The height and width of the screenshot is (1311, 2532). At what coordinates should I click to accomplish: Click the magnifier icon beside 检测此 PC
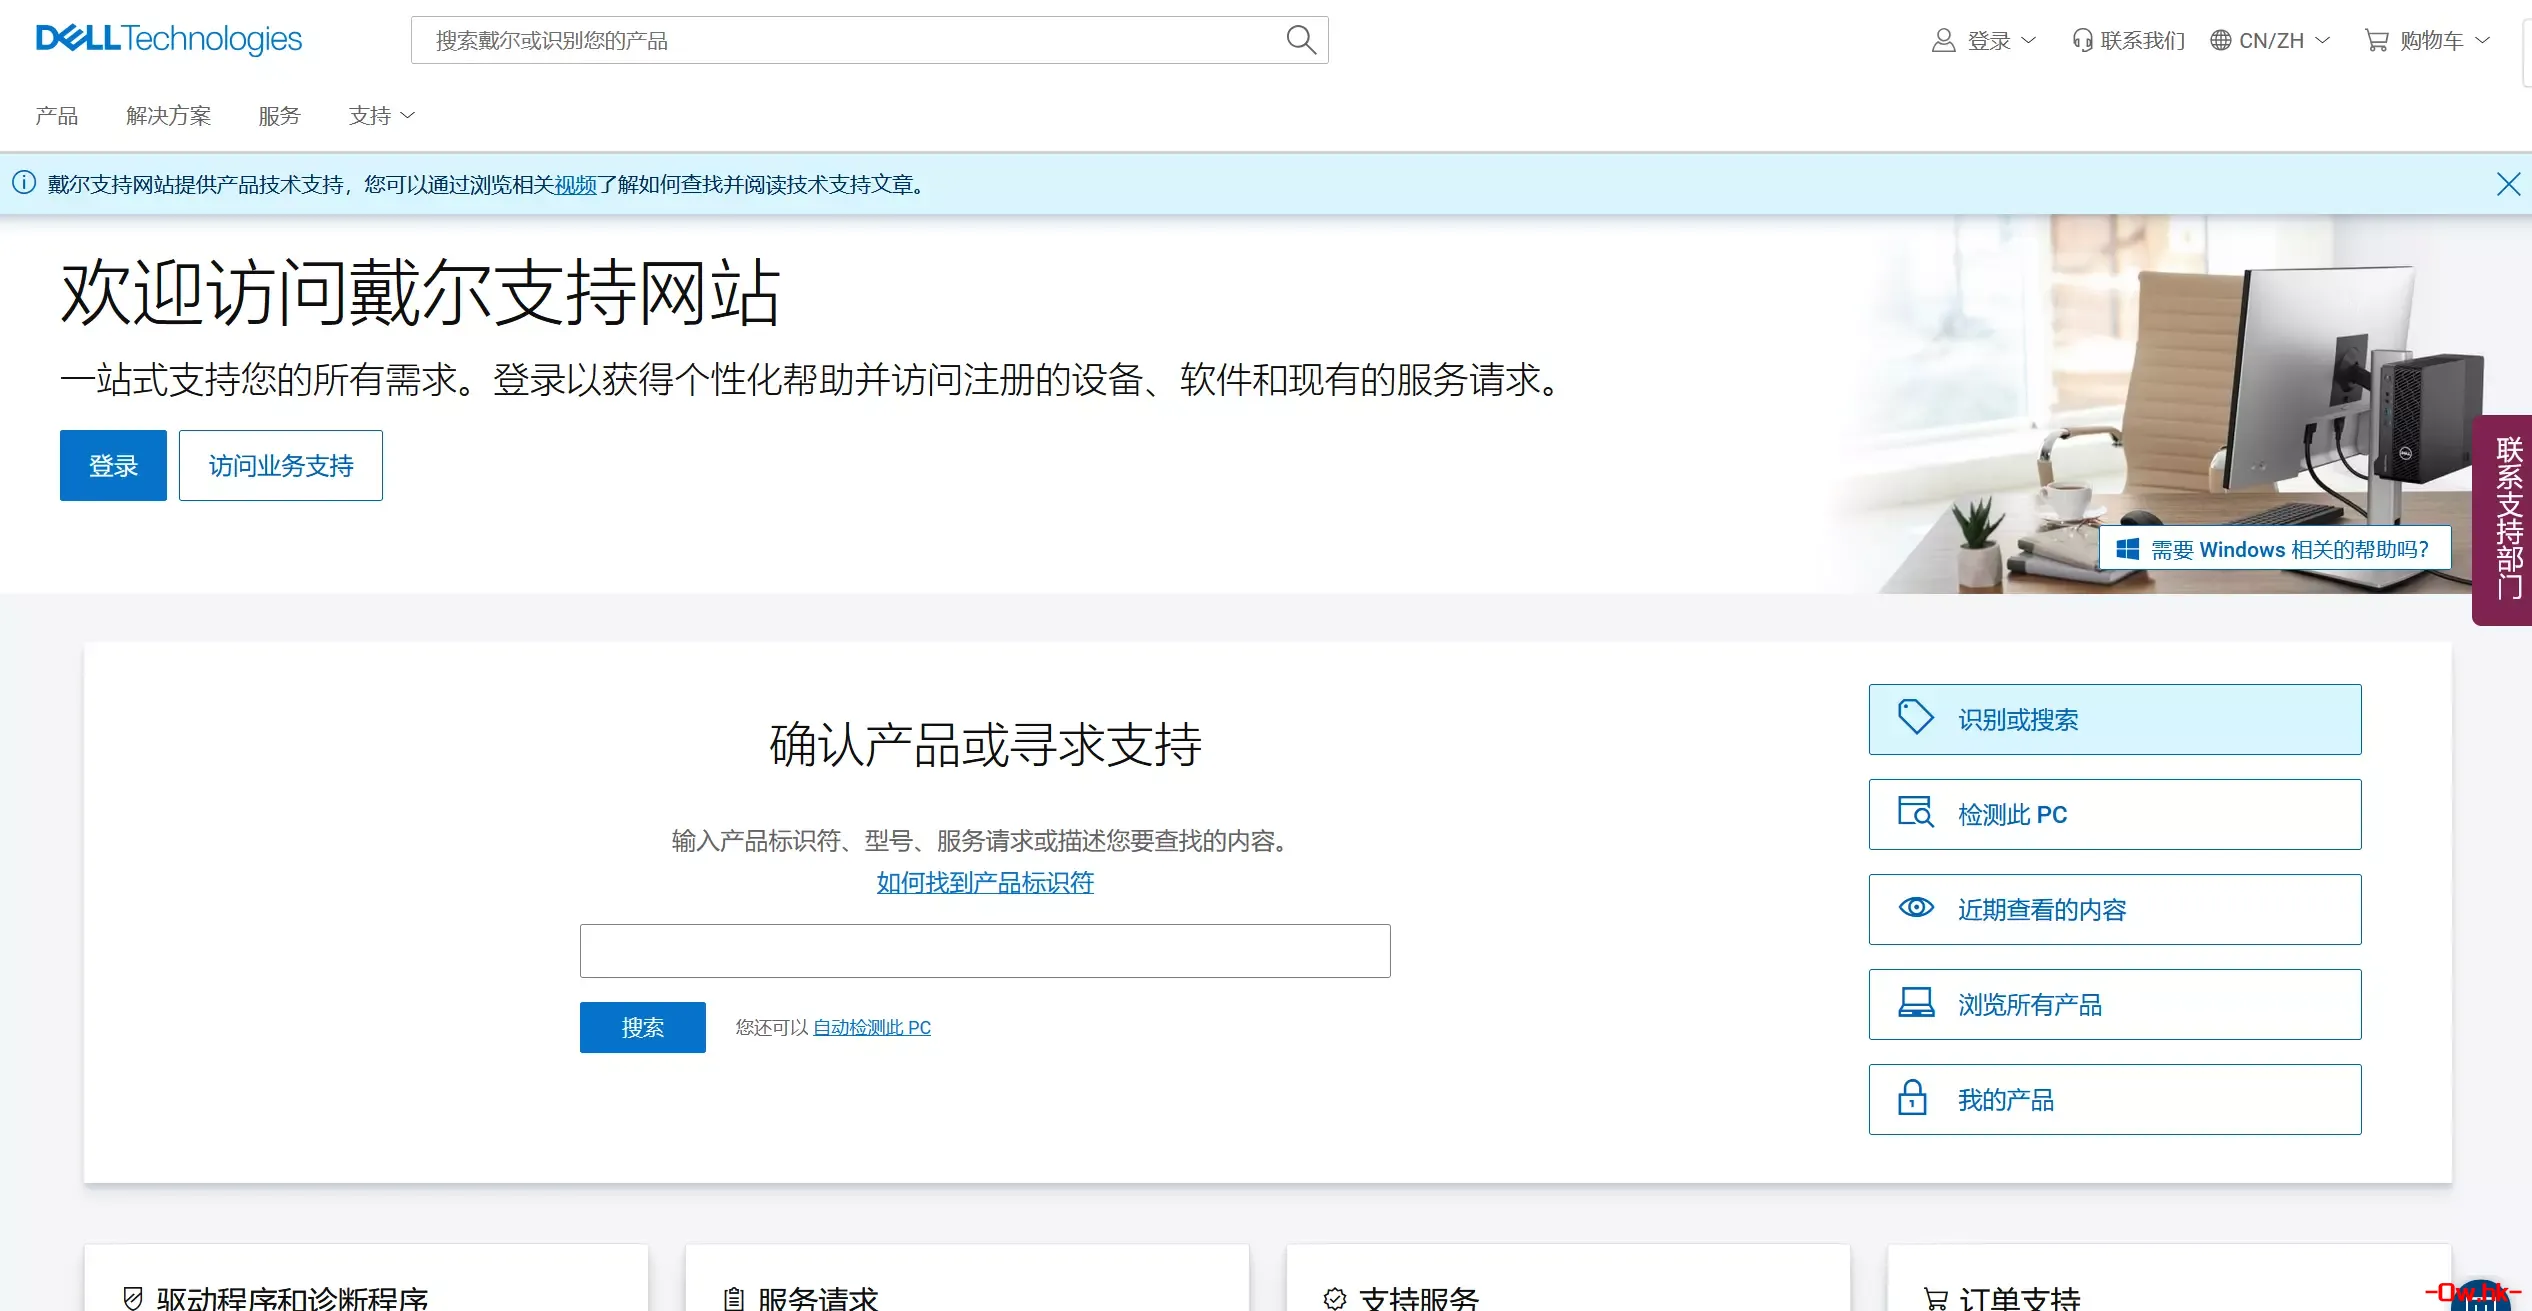(1916, 812)
